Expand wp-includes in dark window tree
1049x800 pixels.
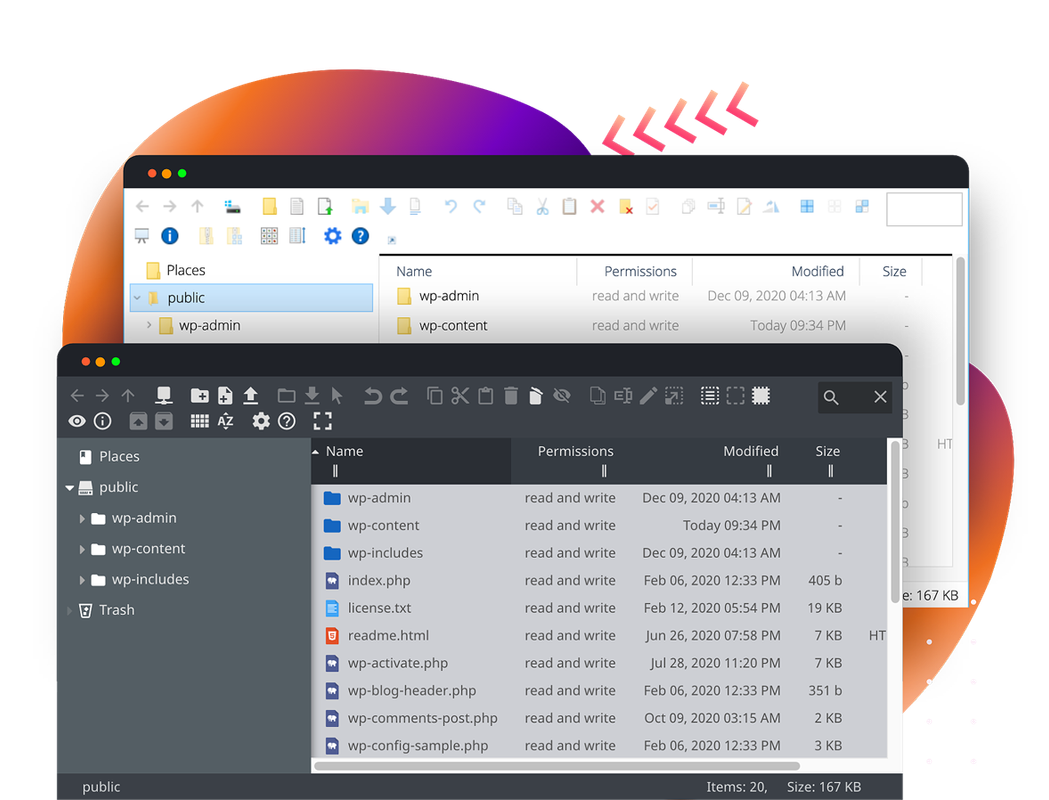click(x=82, y=580)
